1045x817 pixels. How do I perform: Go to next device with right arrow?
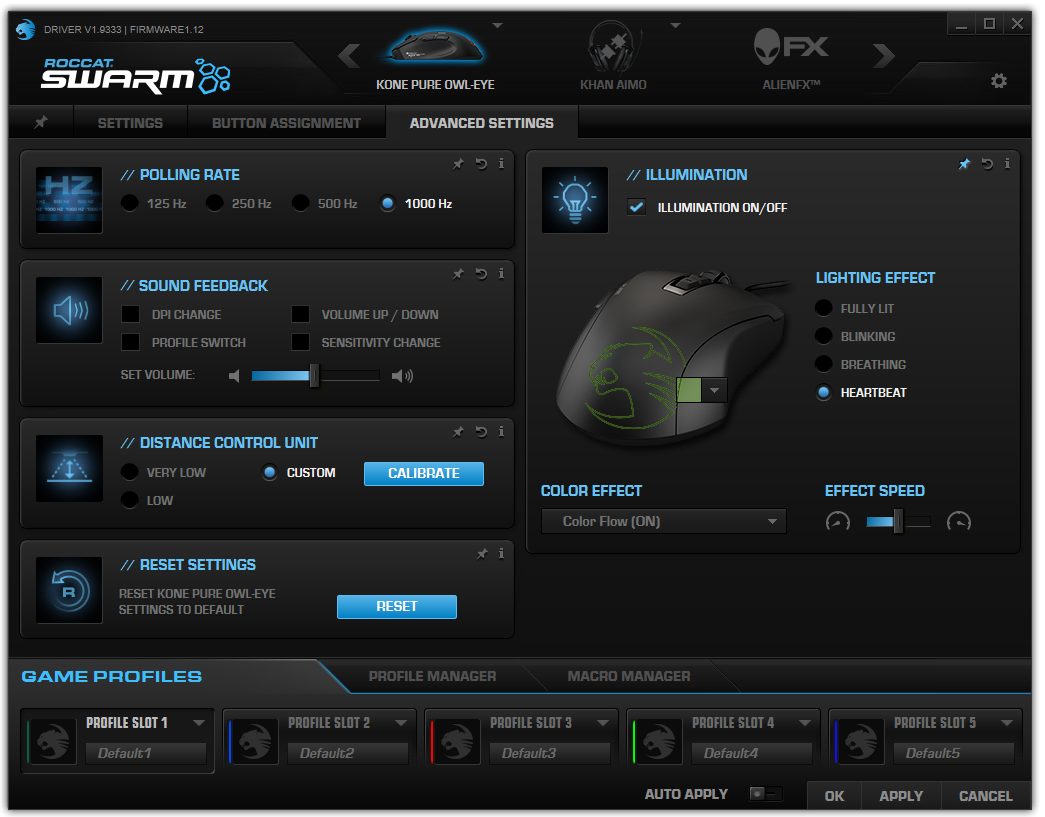pos(884,55)
